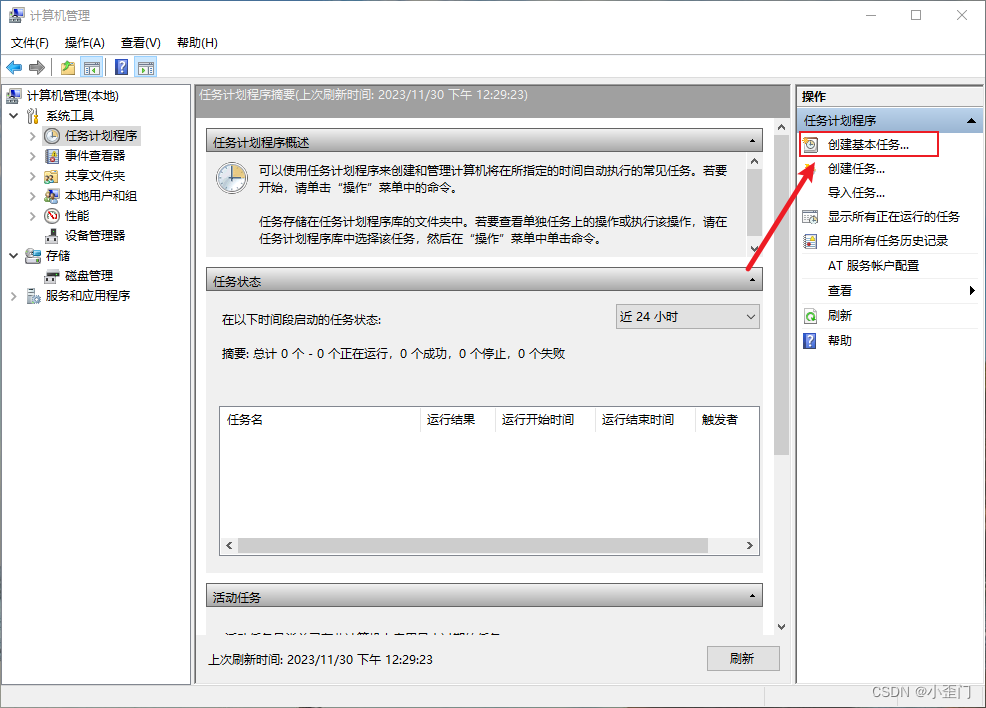Screen dimensions: 986x708
Task: Collapse the 任务计划程序概述 section
Action: coord(752,141)
